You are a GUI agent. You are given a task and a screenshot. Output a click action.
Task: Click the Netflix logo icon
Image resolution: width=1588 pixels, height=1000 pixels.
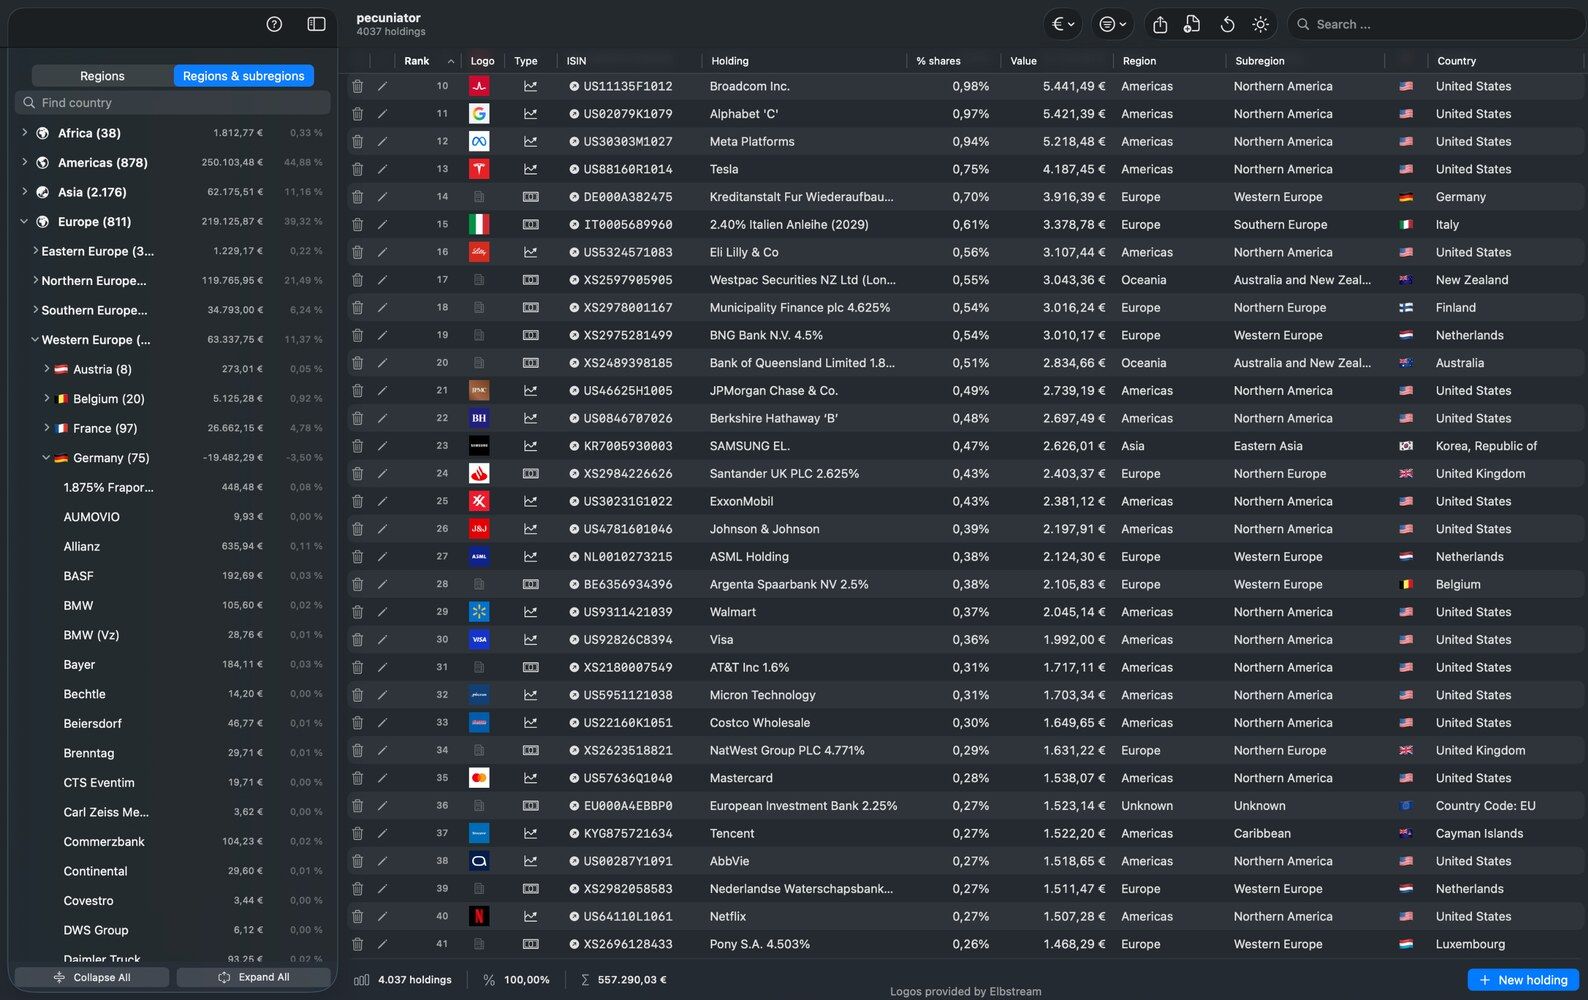[x=479, y=916]
